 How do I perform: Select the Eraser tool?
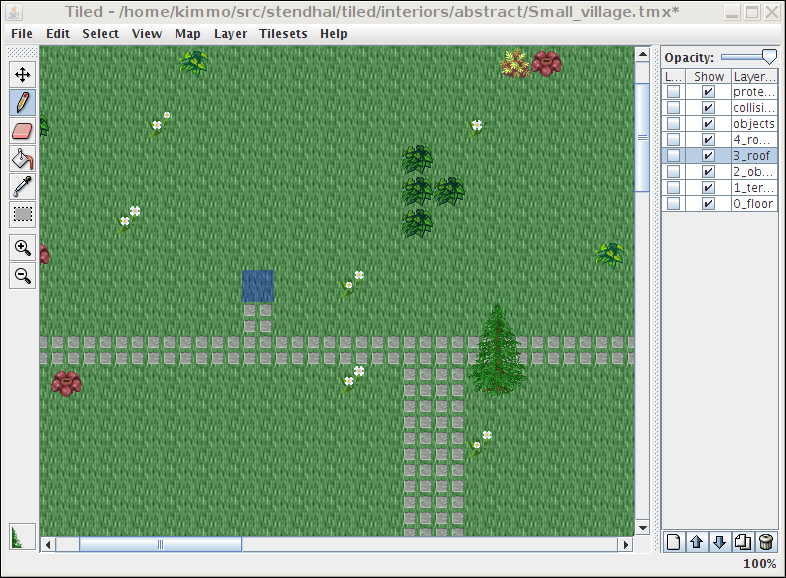22,130
